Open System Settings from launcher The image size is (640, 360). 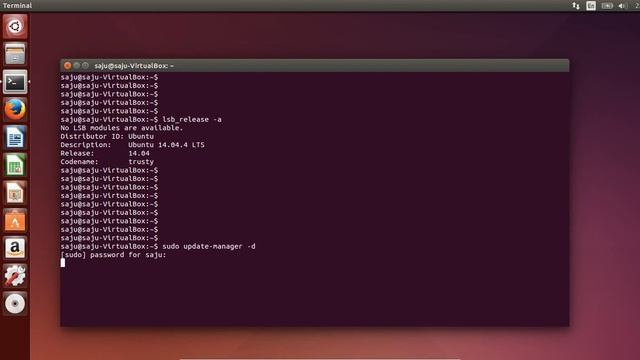pyautogui.click(x=15, y=276)
